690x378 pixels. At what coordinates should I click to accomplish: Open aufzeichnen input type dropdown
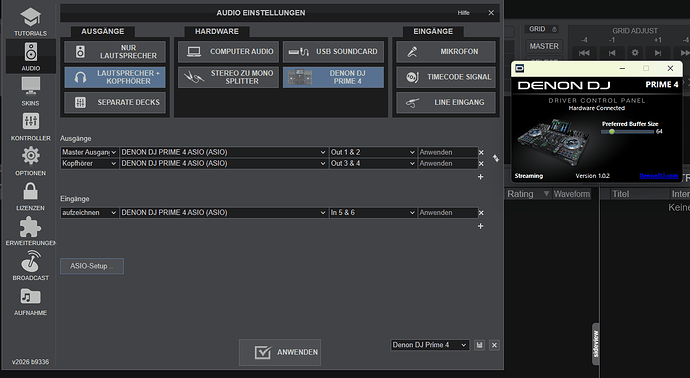pos(89,213)
